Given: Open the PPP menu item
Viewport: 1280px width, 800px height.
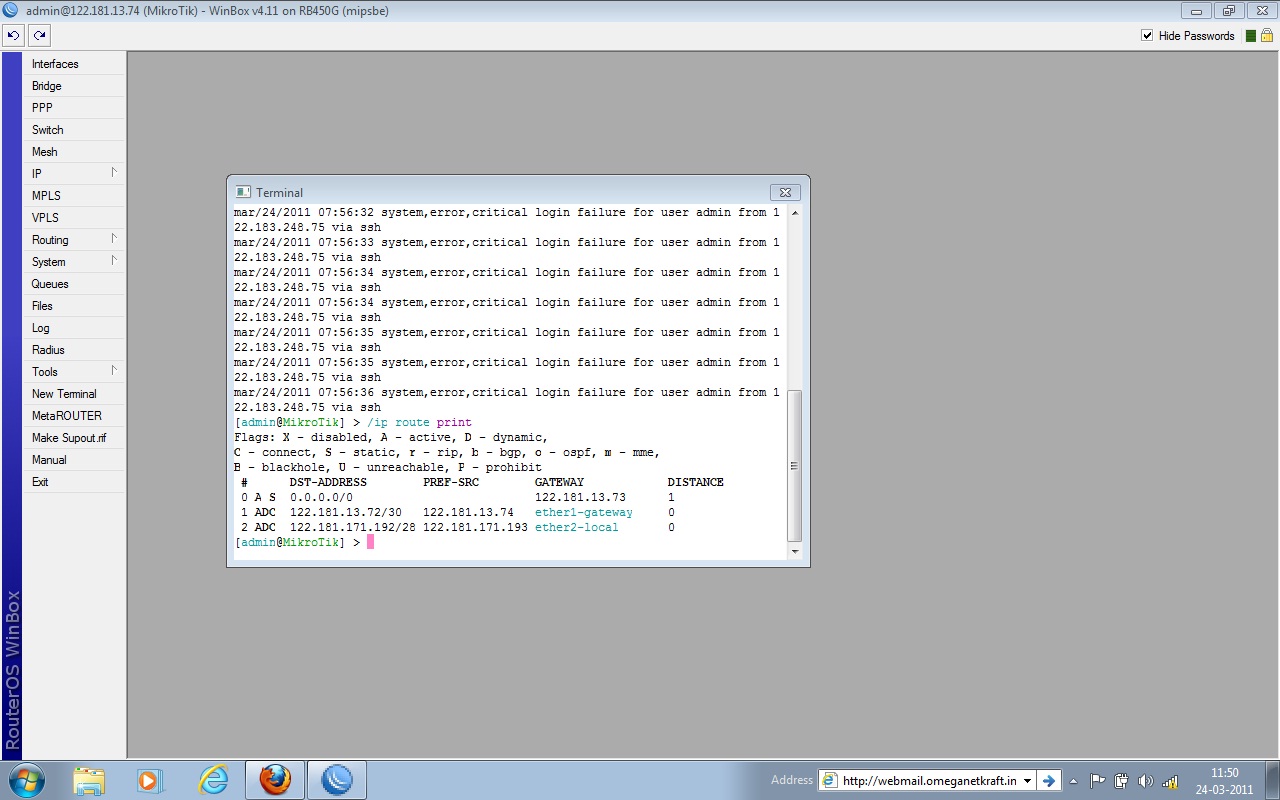Looking at the screenshot, I should (x=75, y=108).
